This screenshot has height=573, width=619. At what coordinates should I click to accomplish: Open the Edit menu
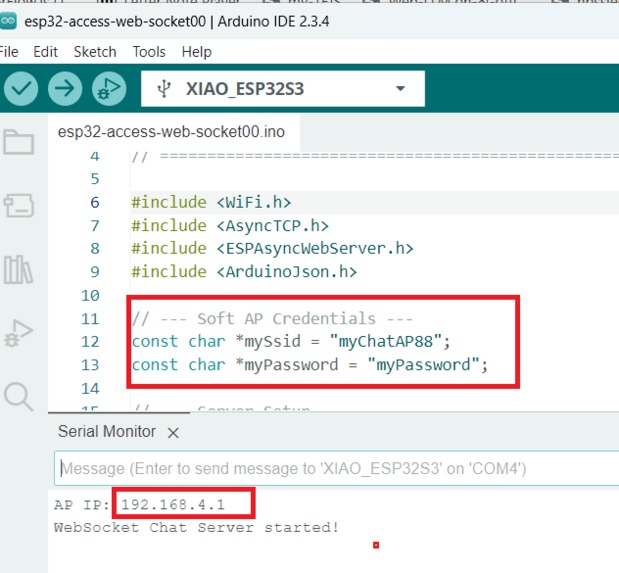pos(45,52)
